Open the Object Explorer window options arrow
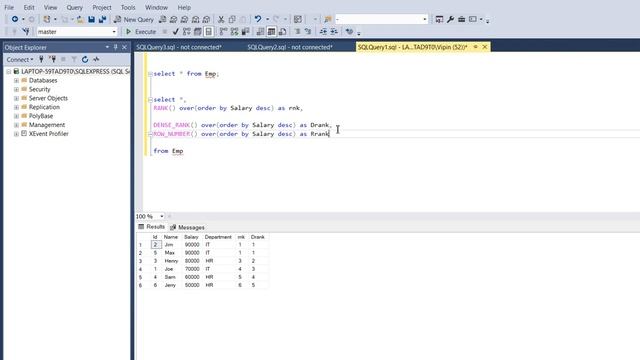This screenshot has height=360, width=640. 107,47
